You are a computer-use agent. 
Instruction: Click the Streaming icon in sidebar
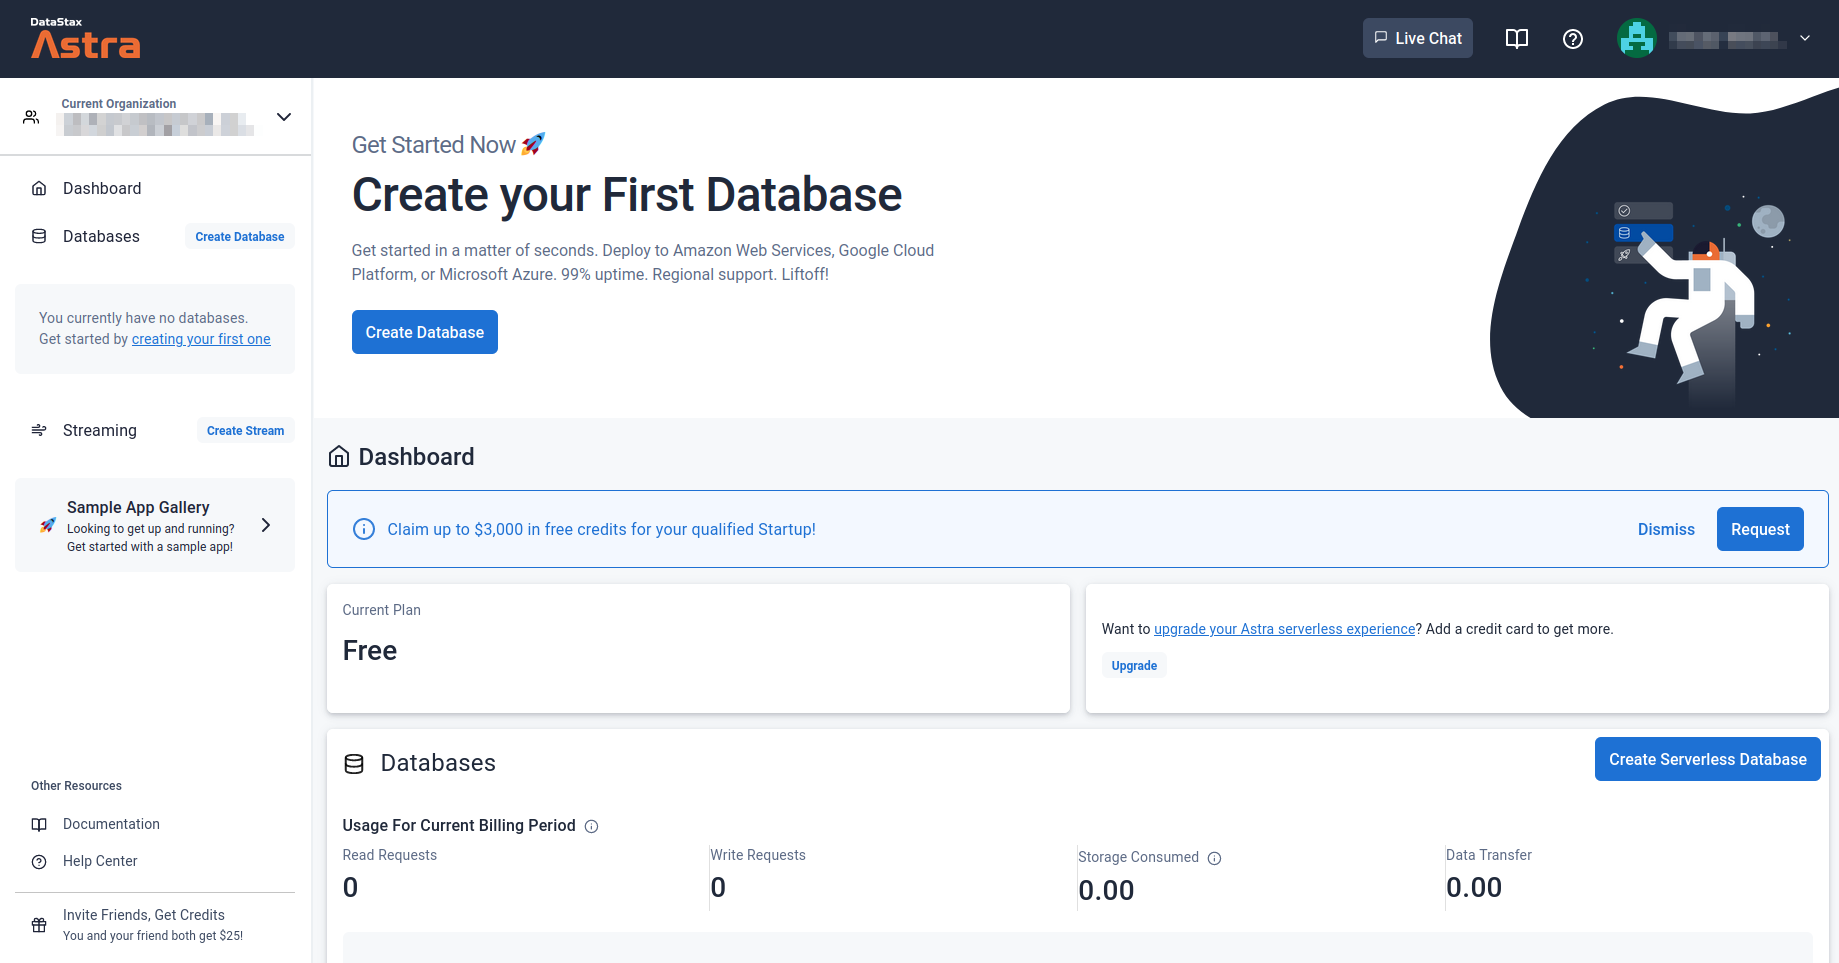coord(39,430)
